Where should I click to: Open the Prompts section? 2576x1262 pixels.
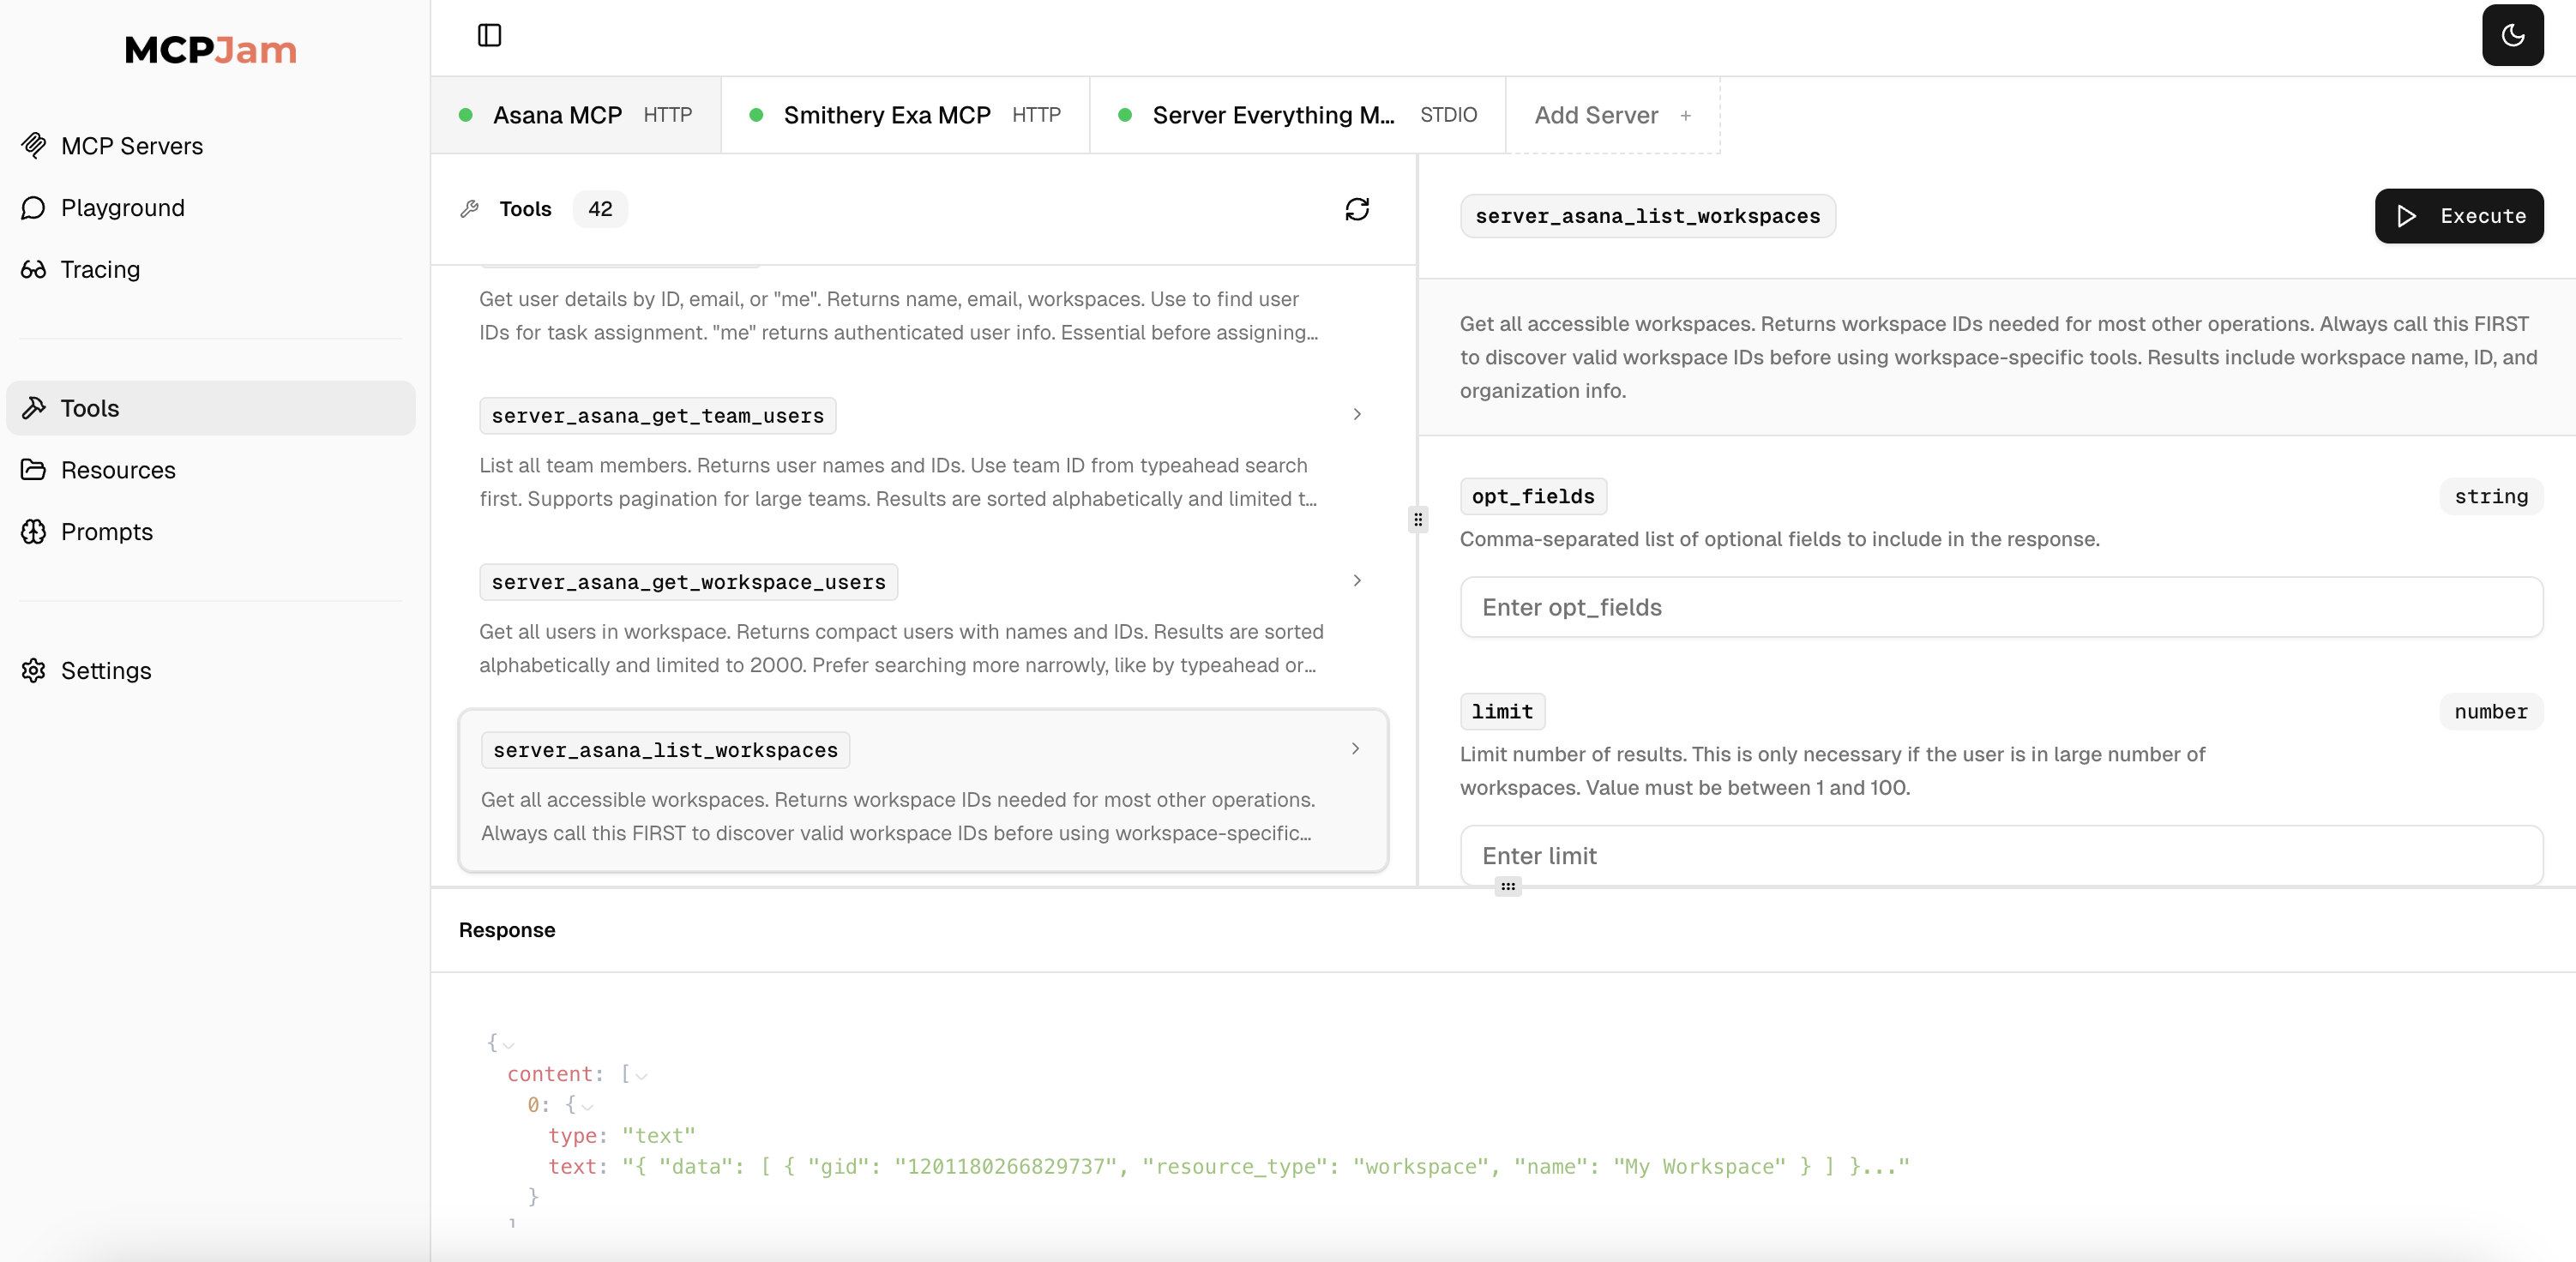pyautogui.click(x=106, y=532)
